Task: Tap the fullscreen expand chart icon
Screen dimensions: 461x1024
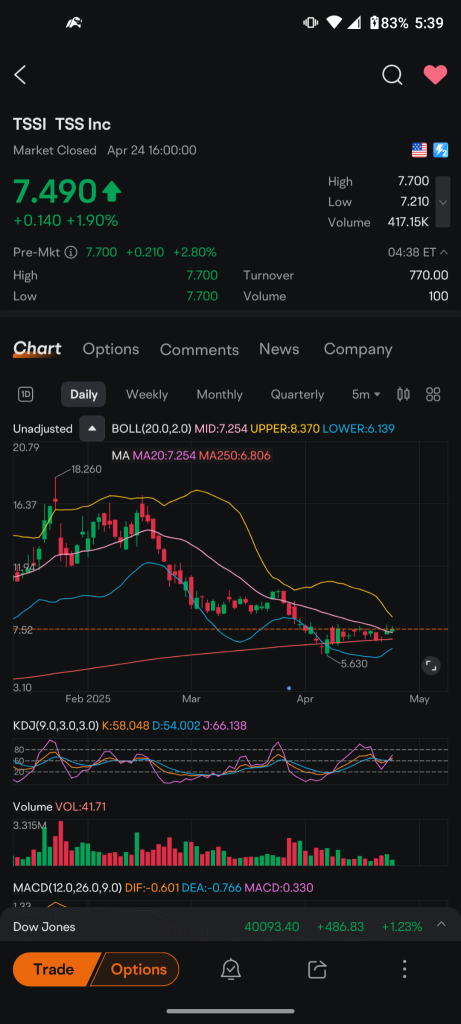Action: point(431,665)
